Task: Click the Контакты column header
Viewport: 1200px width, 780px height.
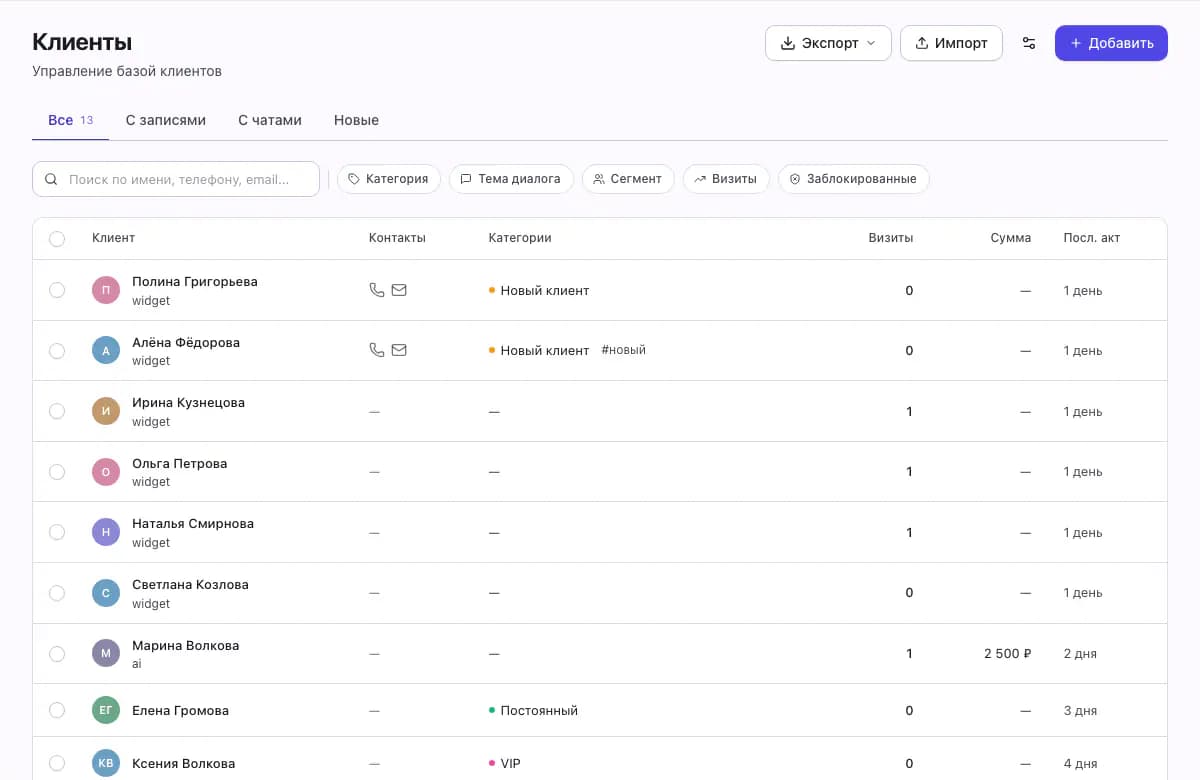Action: (397, 238)
